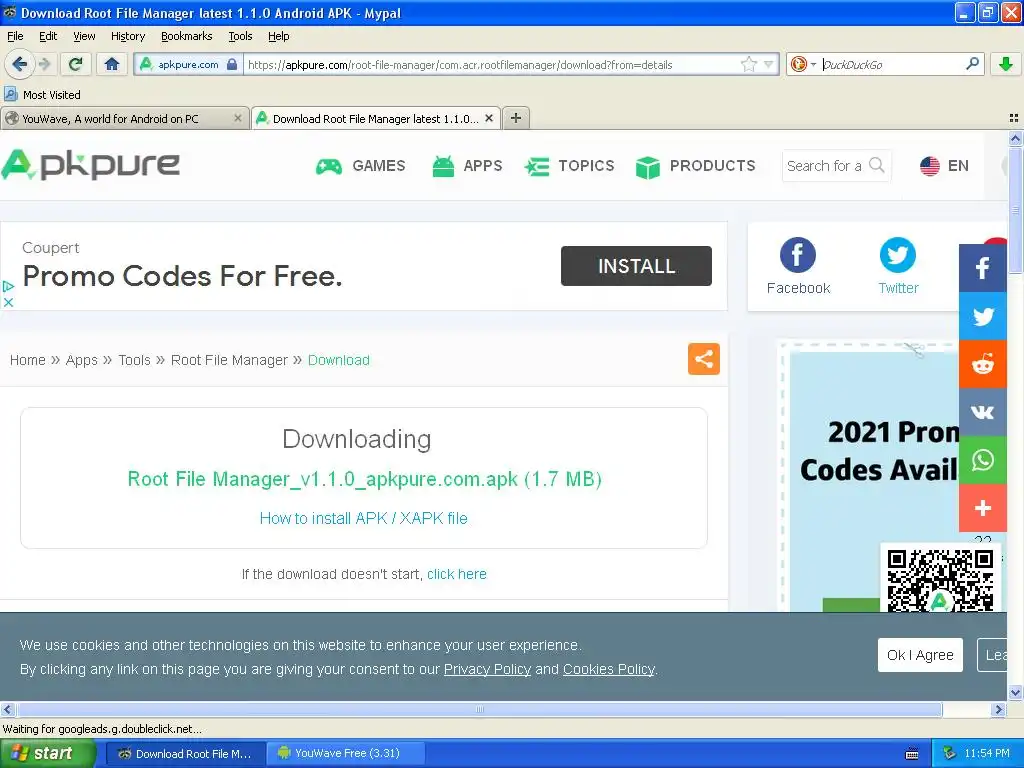Click the APKPure search input field
1024x768 pixels.
pyautogui.click(x=825, y=166)
